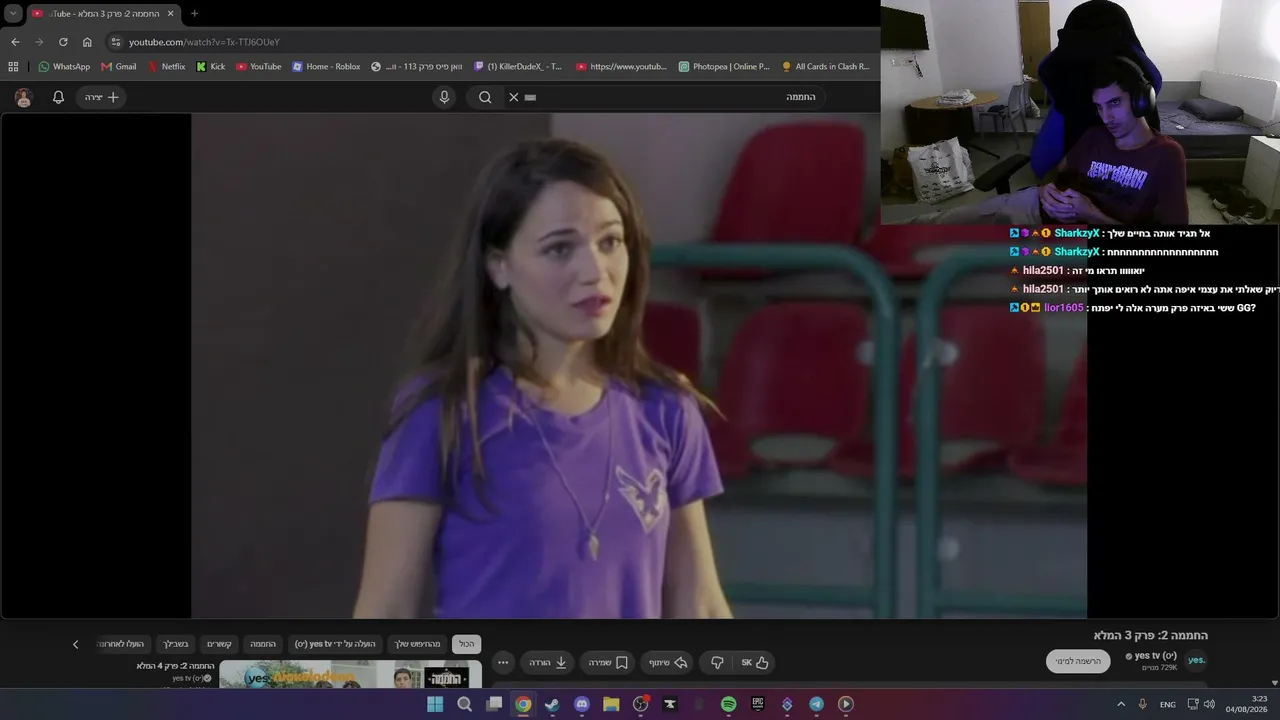Open Chrome tab search dropdown

(13, 13)
